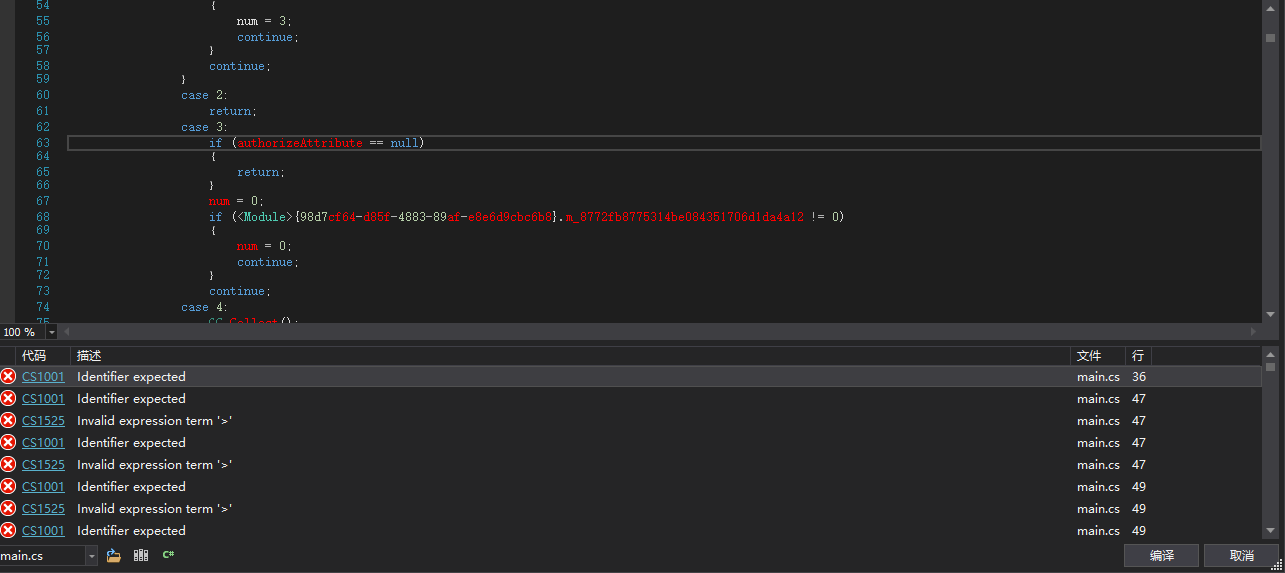Viewport: 1285px width, 573px height.
Task: Click the code editor's horizontal scroll right arrow
Action: (x=1253, y=331)
